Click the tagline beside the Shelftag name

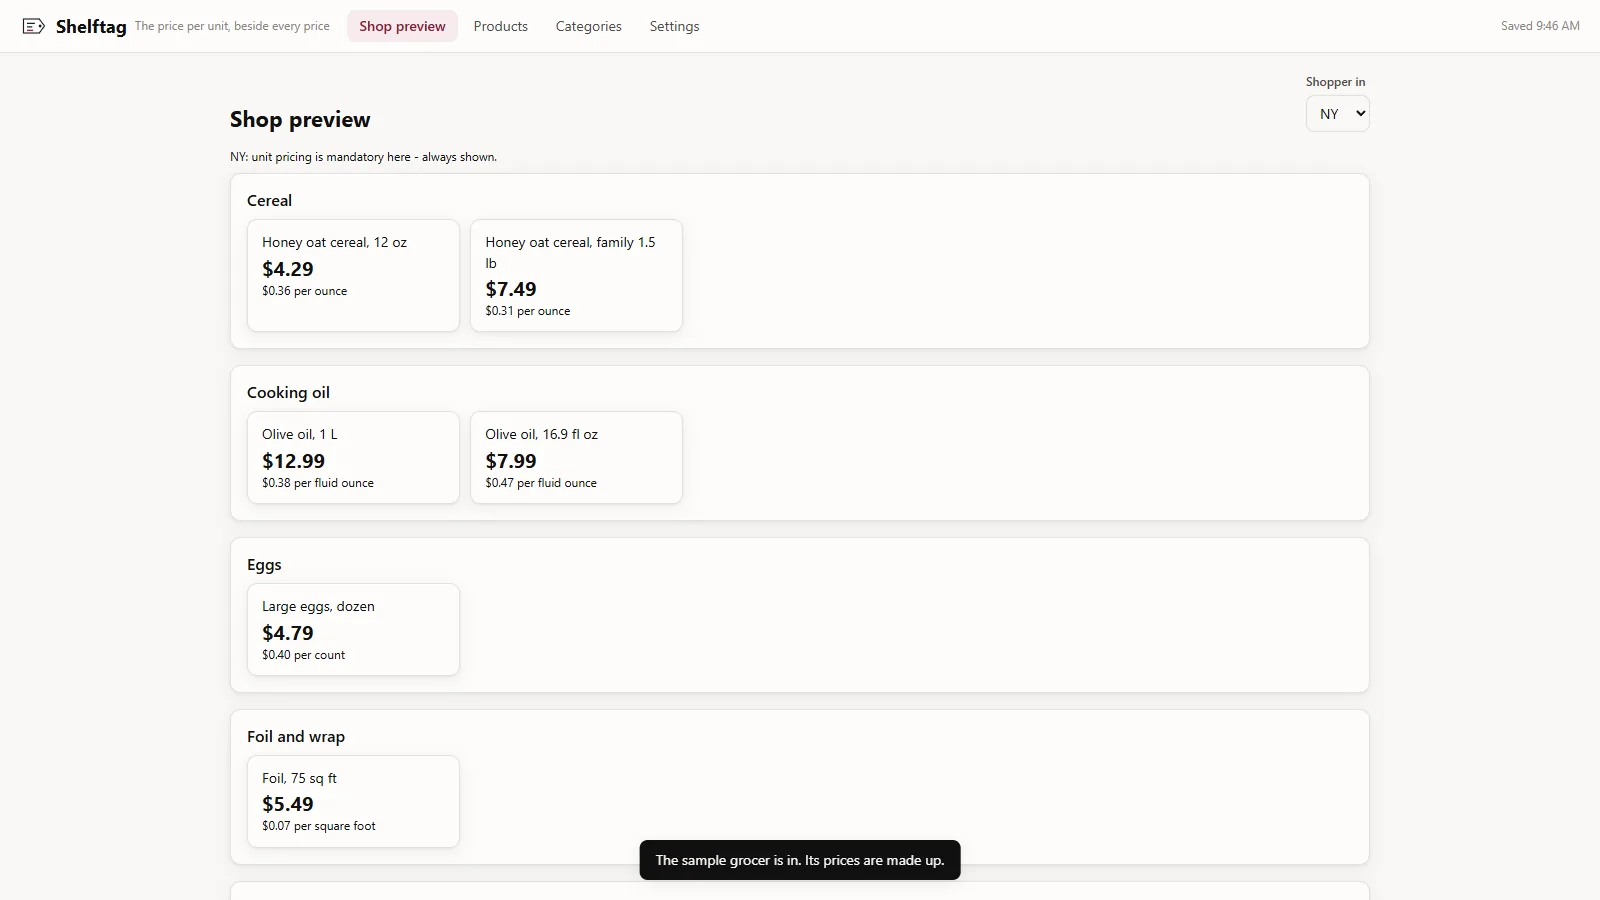coord(232,26)
